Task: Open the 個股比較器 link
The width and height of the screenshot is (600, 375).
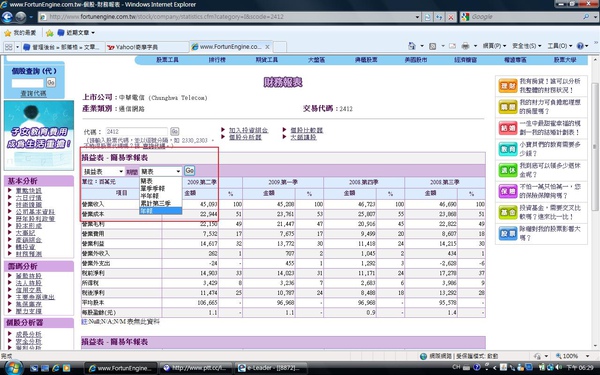Action: (x=307, y=130)
